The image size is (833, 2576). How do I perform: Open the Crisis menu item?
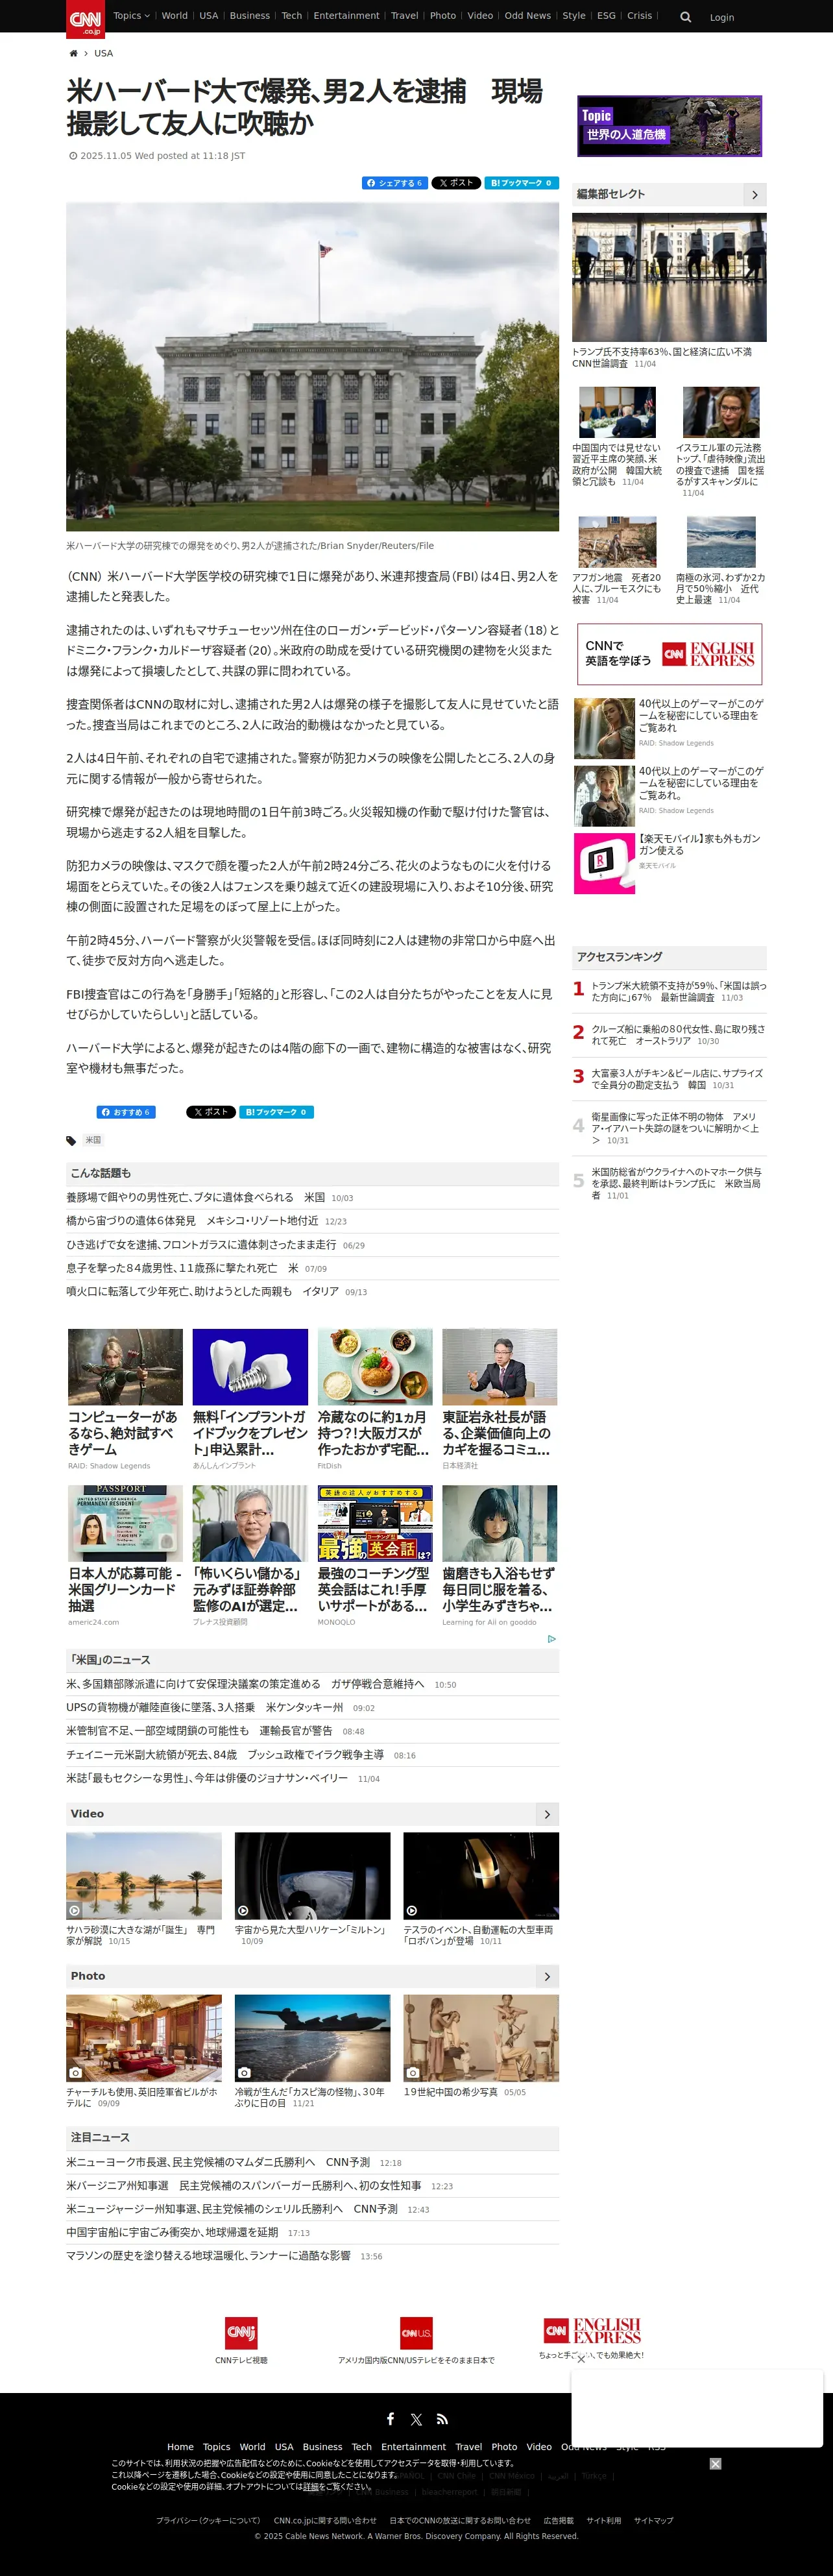640,16
